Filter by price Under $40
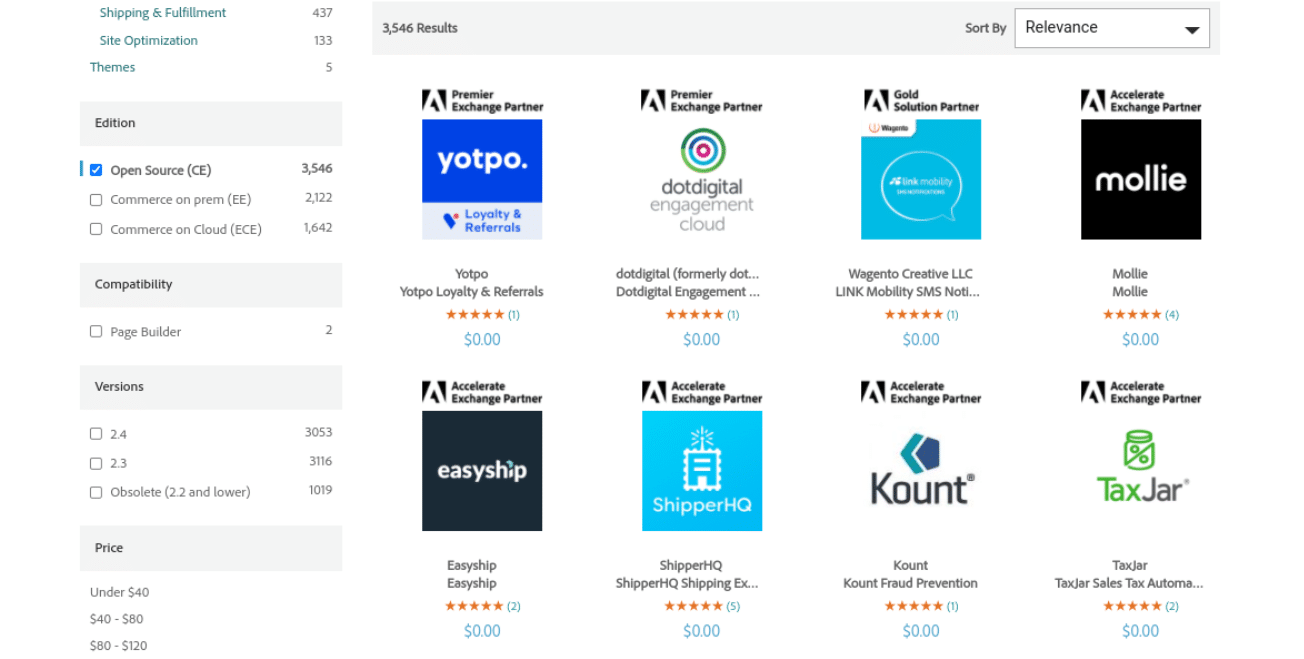 click(x=119, y=592)
